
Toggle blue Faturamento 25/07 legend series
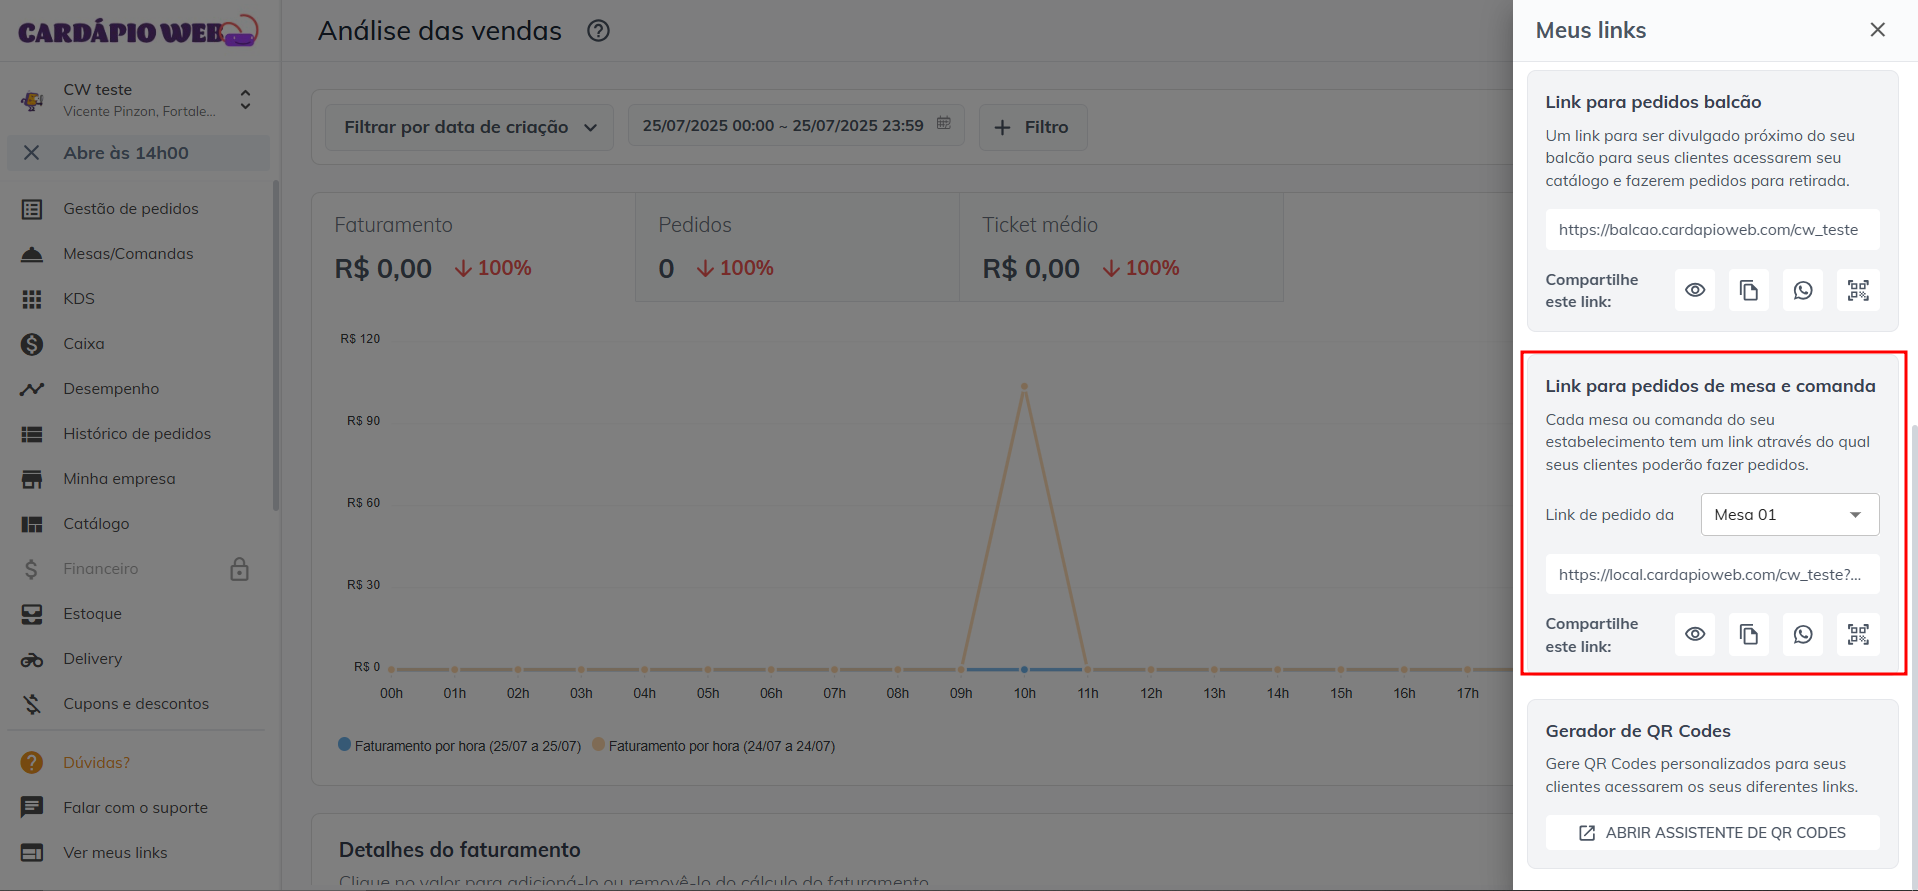345,745
